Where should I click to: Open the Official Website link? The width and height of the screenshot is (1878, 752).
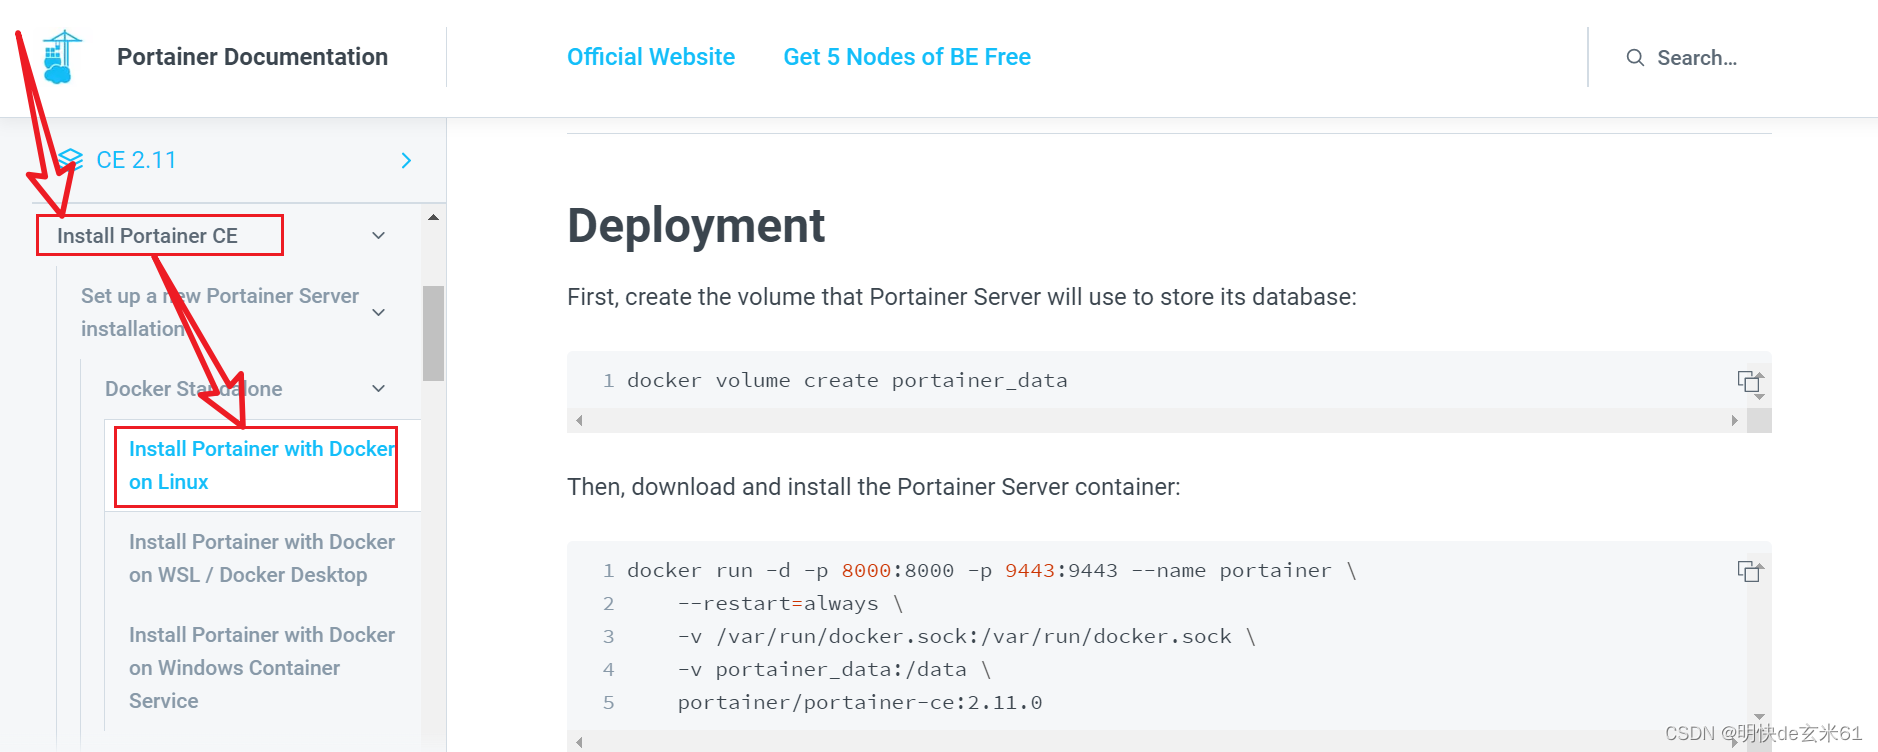click(x=651, y=57)
